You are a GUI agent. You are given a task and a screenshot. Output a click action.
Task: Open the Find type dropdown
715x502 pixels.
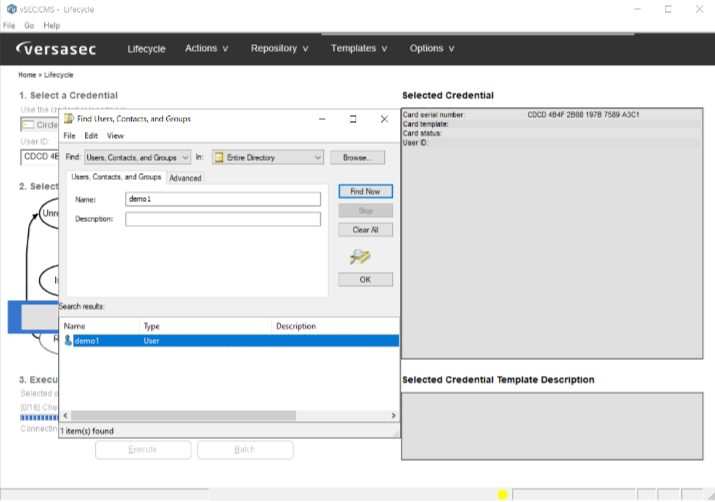pos(137,158)
